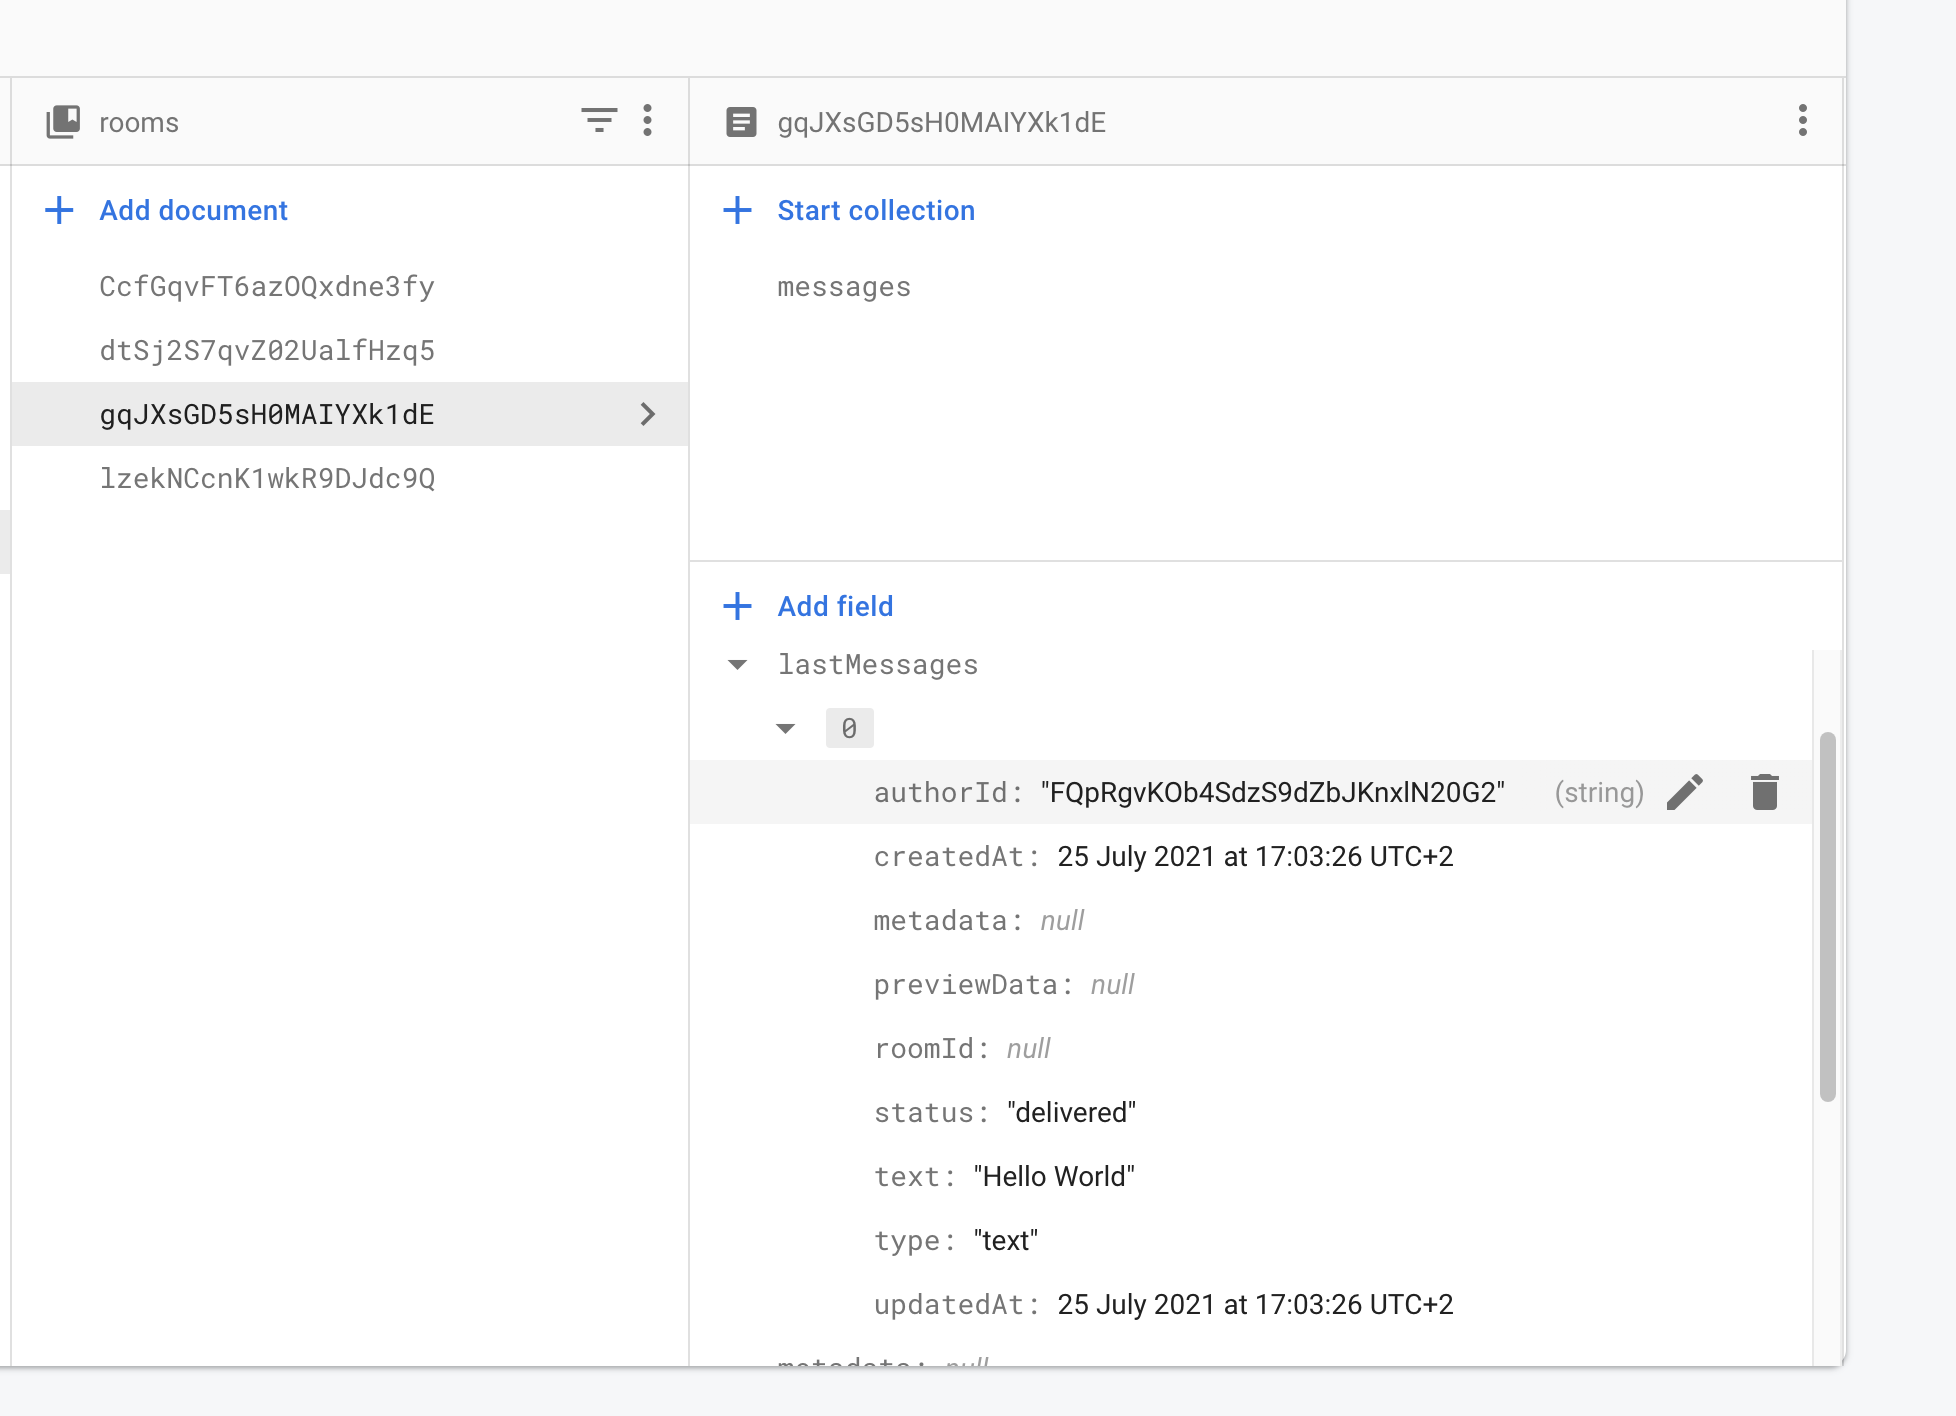1956x1416 pixels.
Task: Select the dtSj2S7qvZ02UalfHzq5 document
Action: pyautogui.click(x=267, y=350)
